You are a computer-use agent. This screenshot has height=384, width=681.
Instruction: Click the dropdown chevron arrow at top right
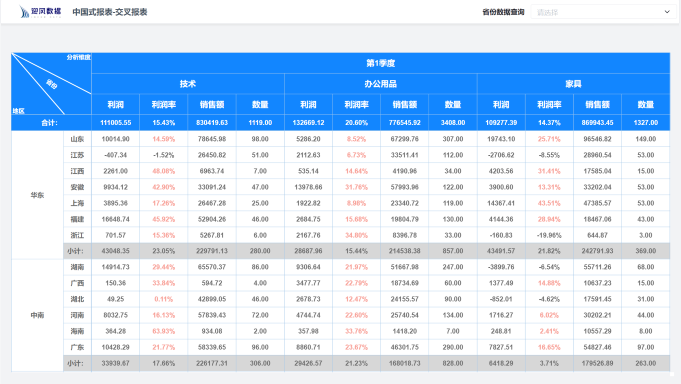coord(667,12)
